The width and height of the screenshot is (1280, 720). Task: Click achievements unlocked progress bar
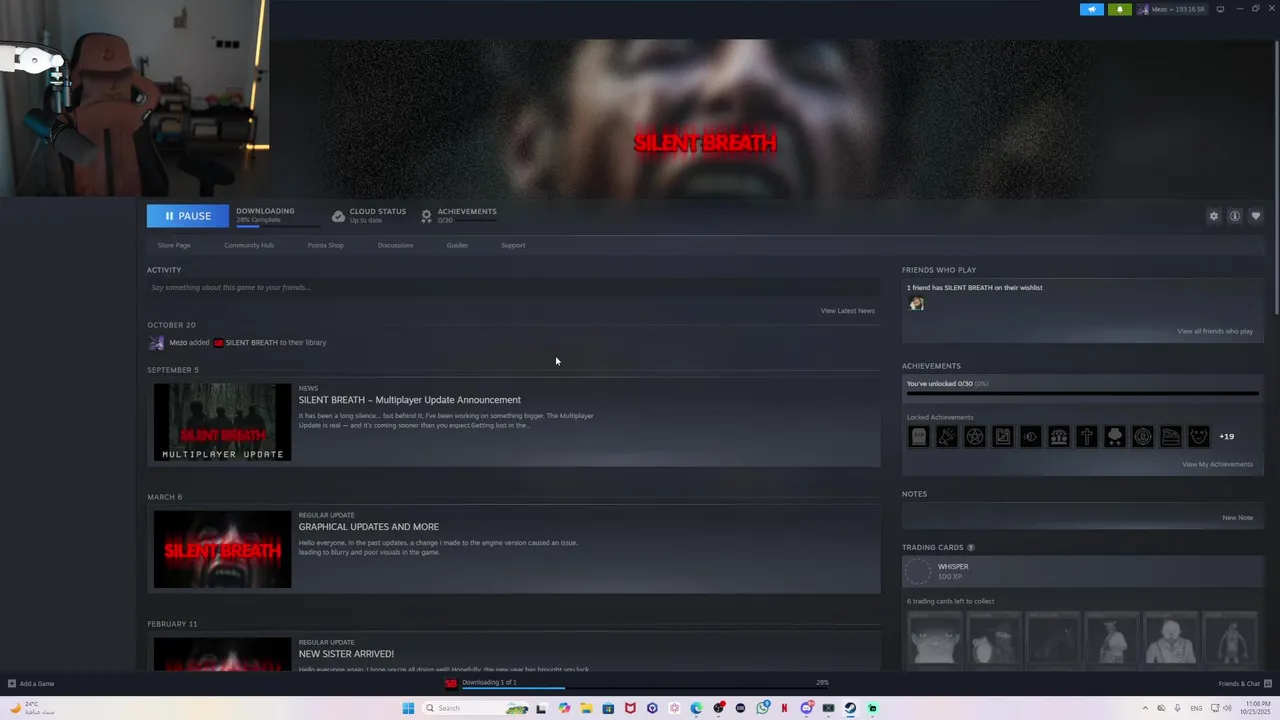[x=1082, y=393]
